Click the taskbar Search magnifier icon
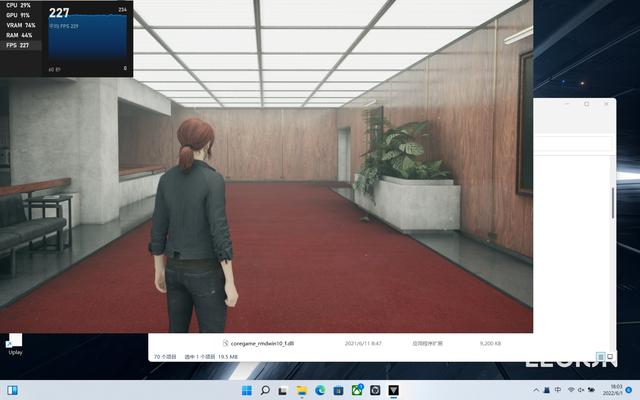 click(x=266, y=390)
